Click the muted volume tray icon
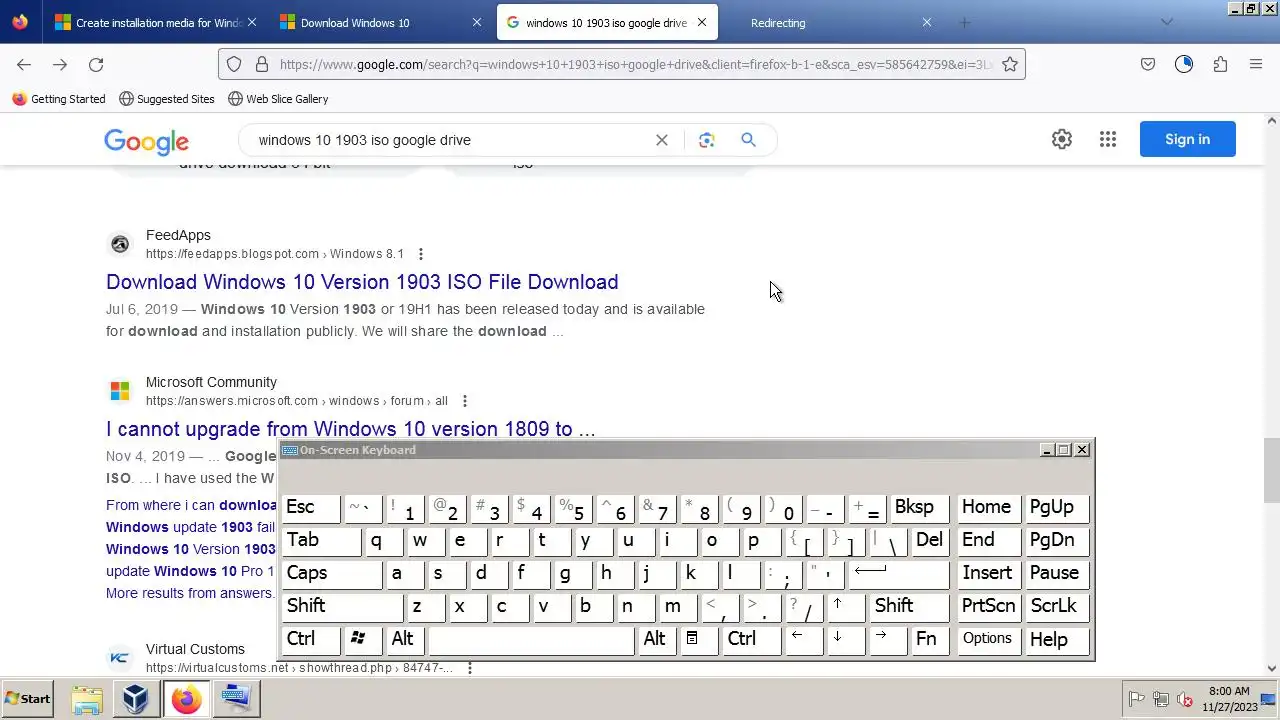The height and width of the screenshot is (720, 1280). coord(1185,699)
